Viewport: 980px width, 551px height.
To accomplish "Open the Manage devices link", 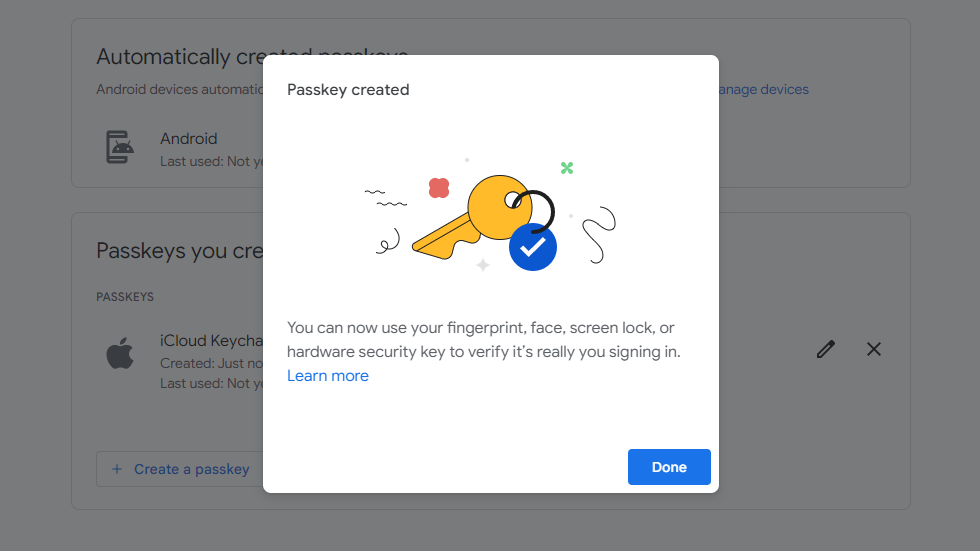I will click(763, 90).
